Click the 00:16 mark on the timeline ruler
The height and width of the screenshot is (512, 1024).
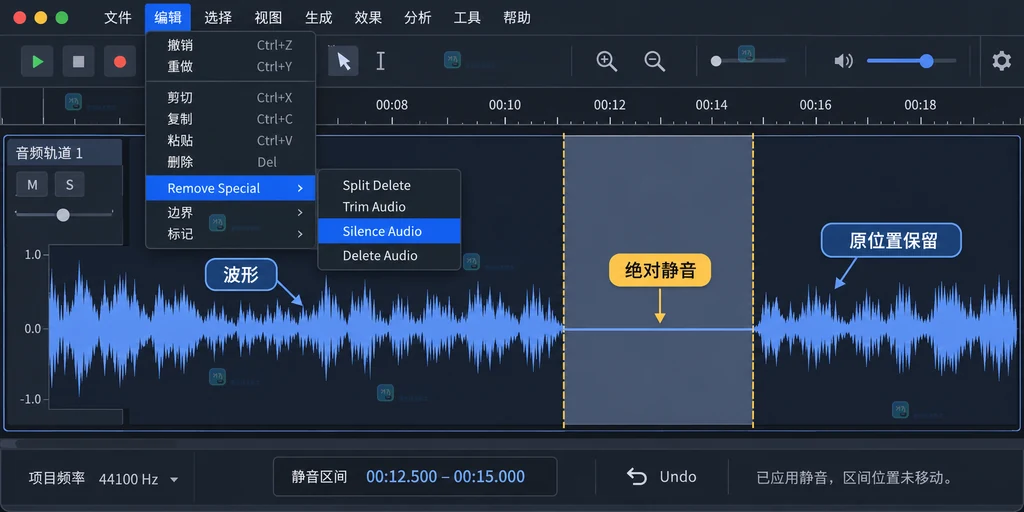(x=816, y=104)
